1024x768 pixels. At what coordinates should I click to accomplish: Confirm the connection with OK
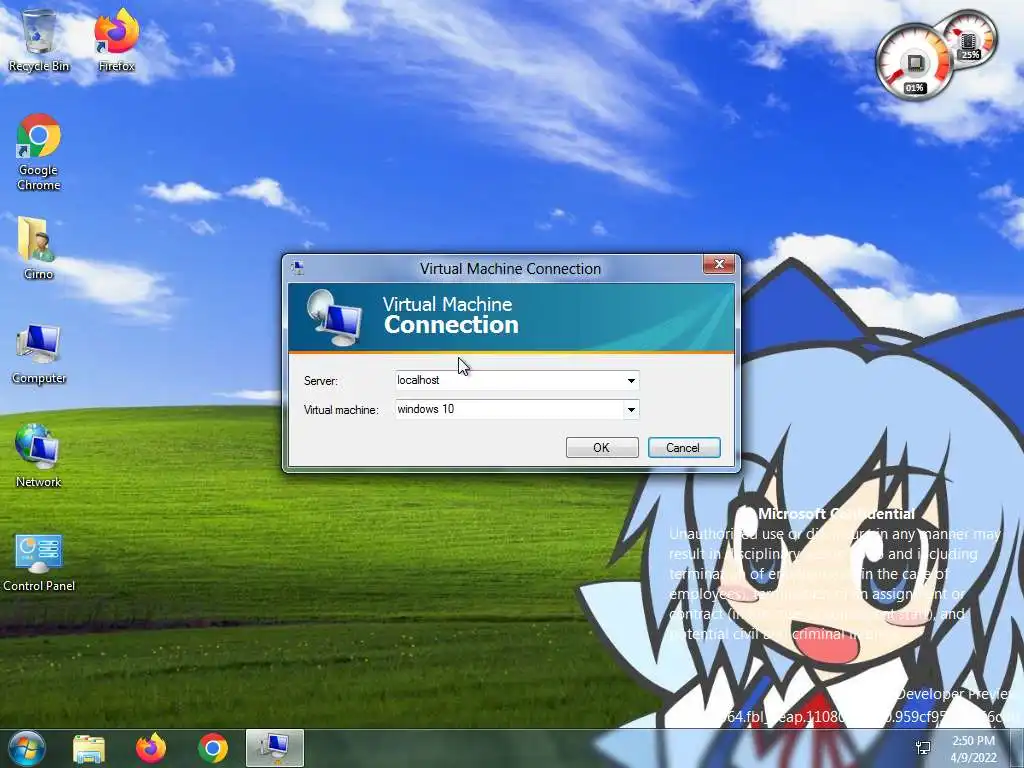click(x=601, y=448)
